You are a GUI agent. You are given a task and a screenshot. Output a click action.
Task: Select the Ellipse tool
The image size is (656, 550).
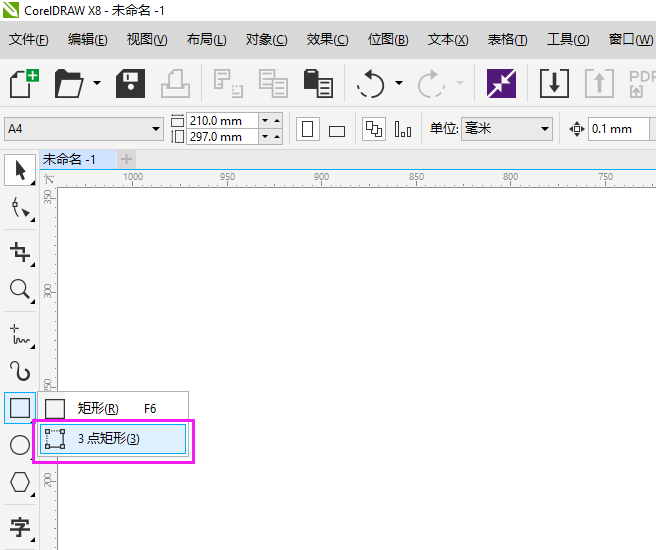[20, 445]
